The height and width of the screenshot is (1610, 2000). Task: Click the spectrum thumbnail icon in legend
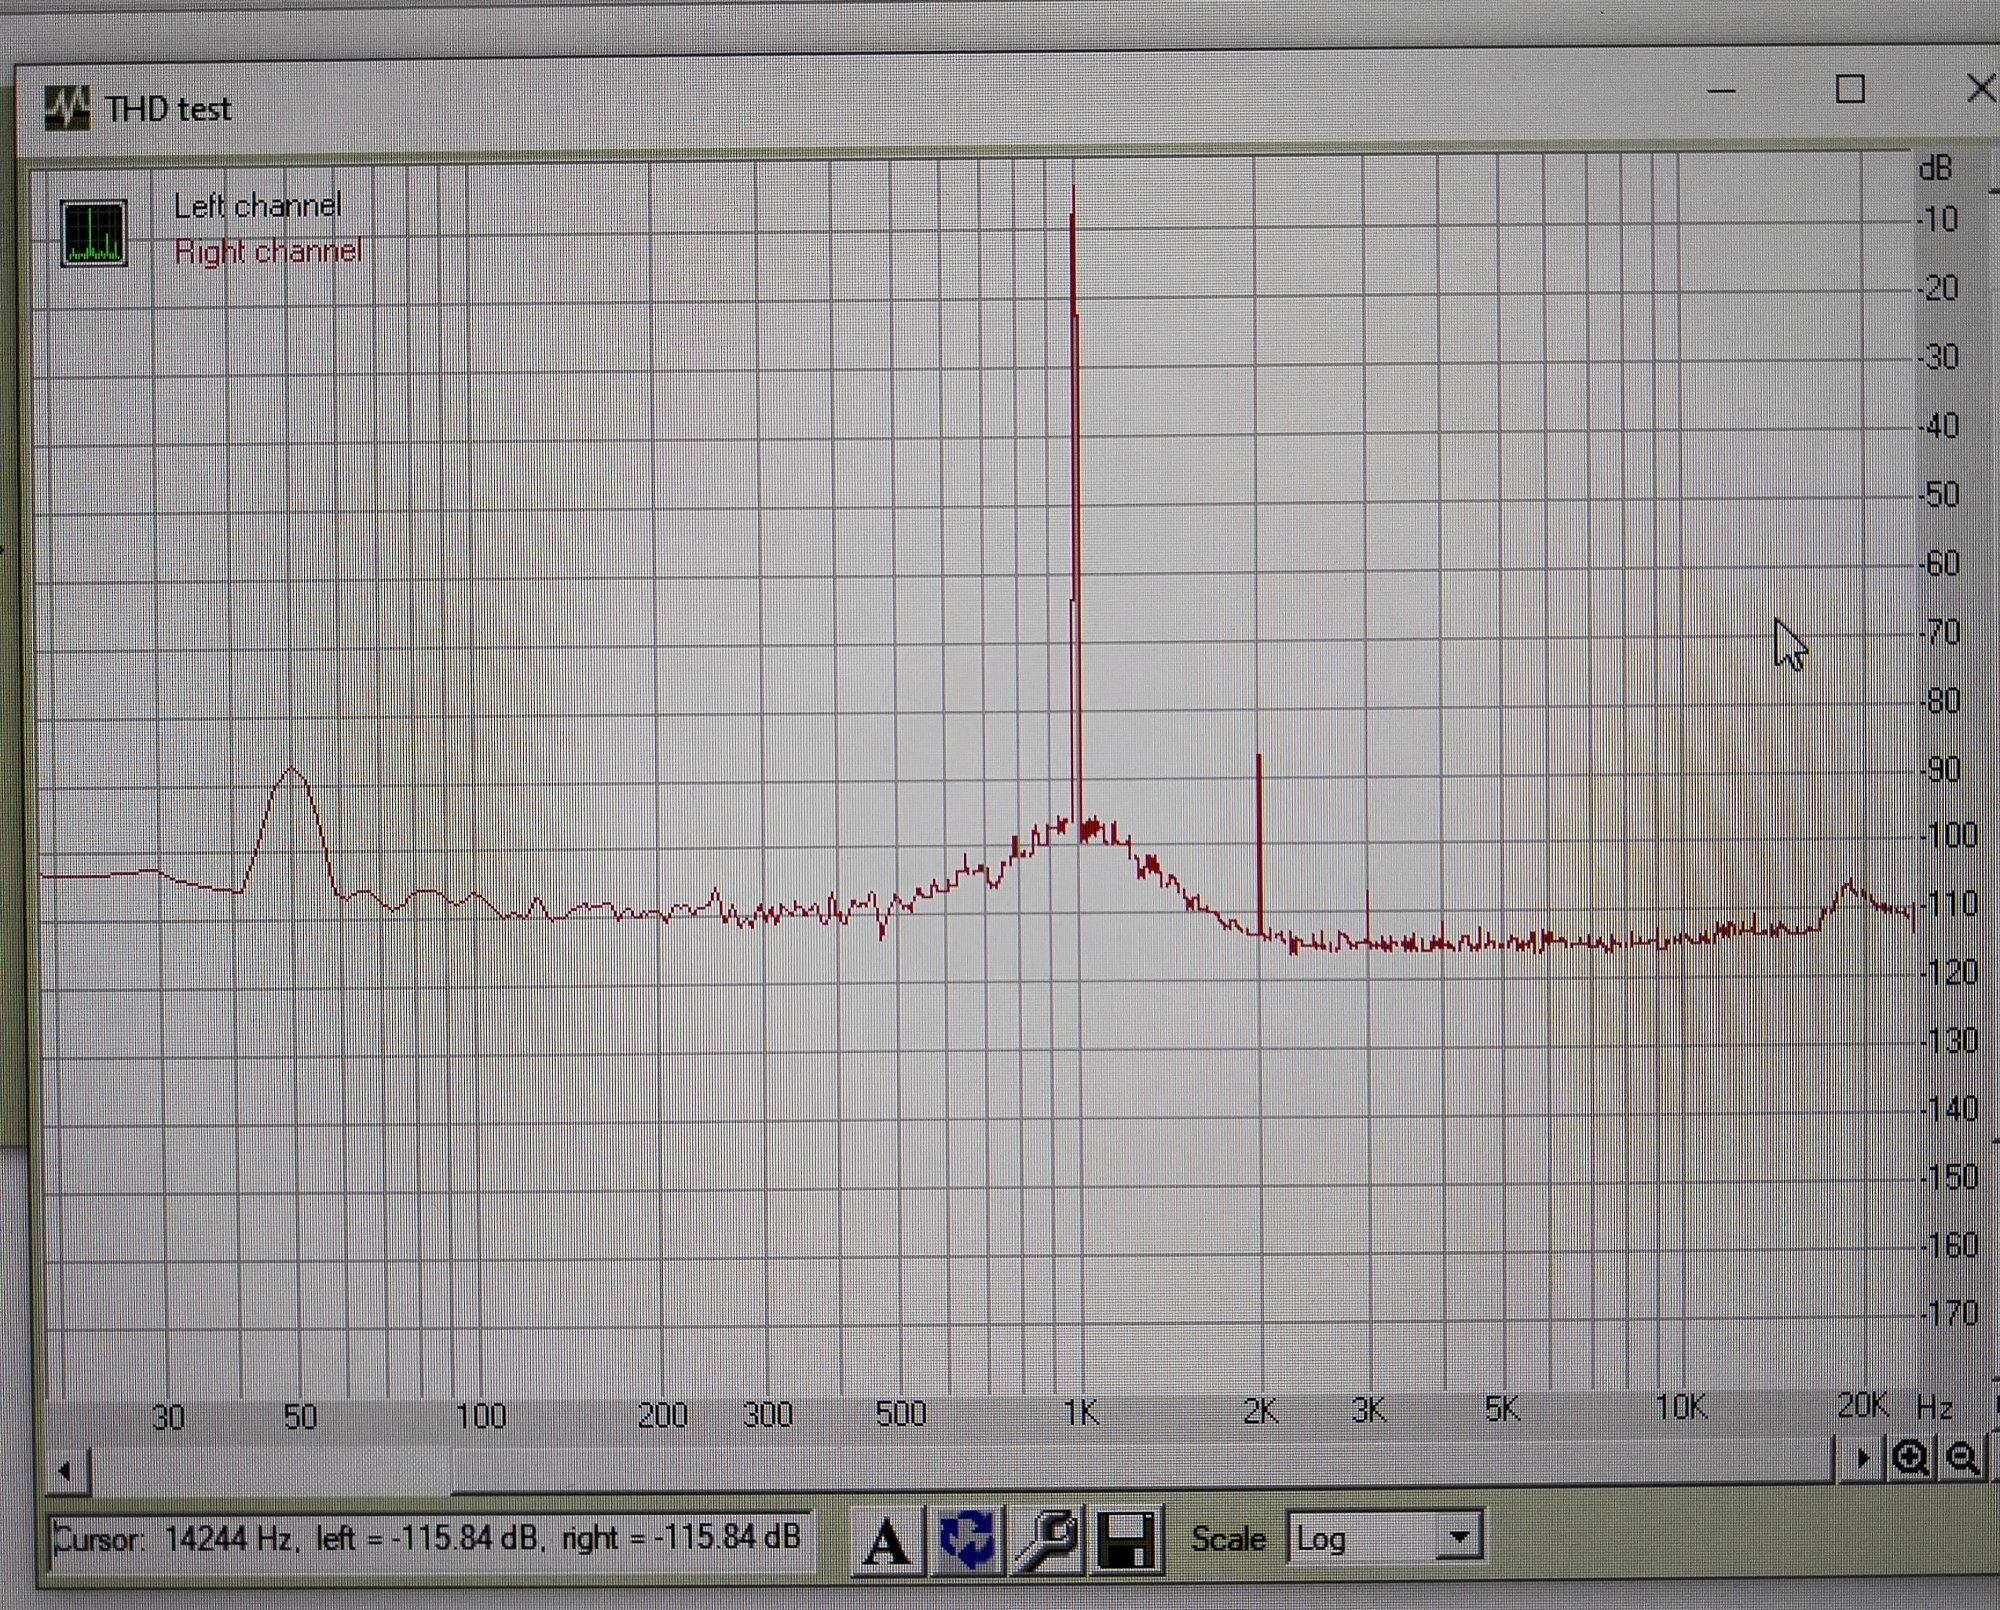tap(94, 233)
